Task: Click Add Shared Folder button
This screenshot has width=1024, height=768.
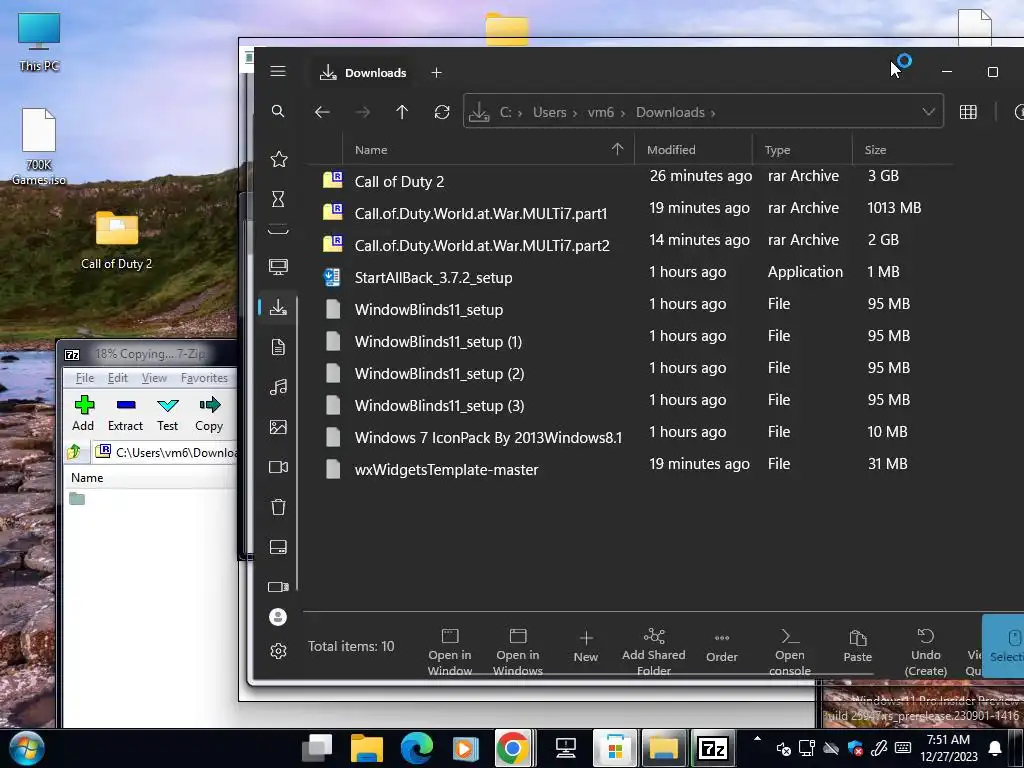Action: click(x=654, y=651)
